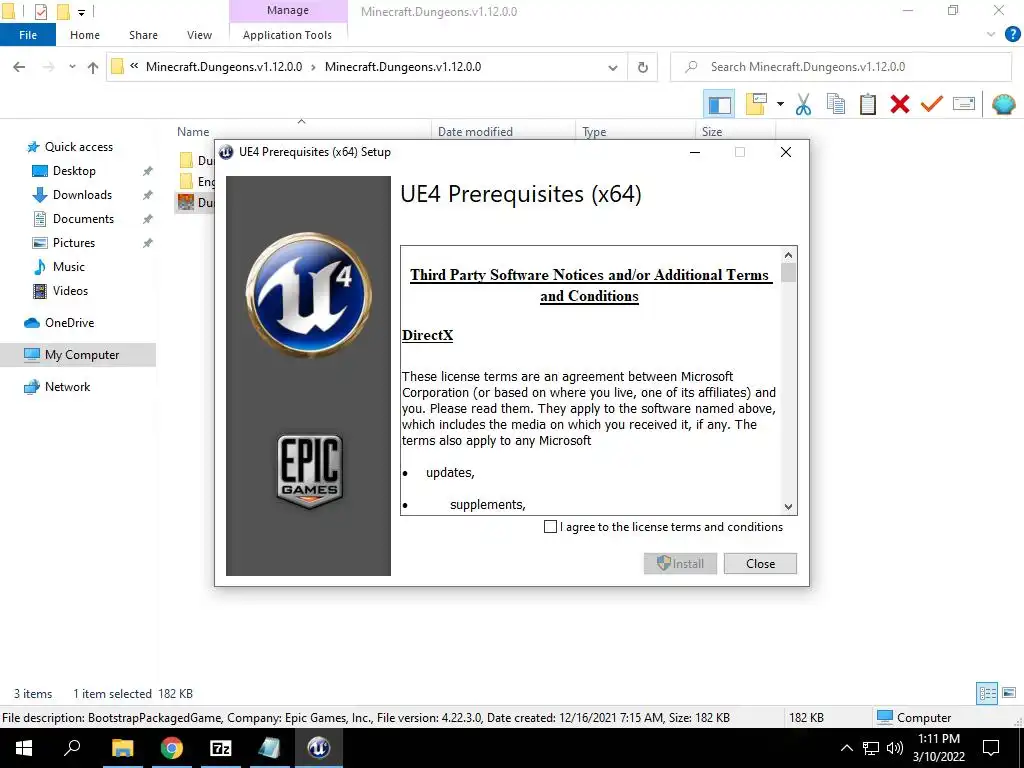Click the scroll up arrow in license box

788,255
